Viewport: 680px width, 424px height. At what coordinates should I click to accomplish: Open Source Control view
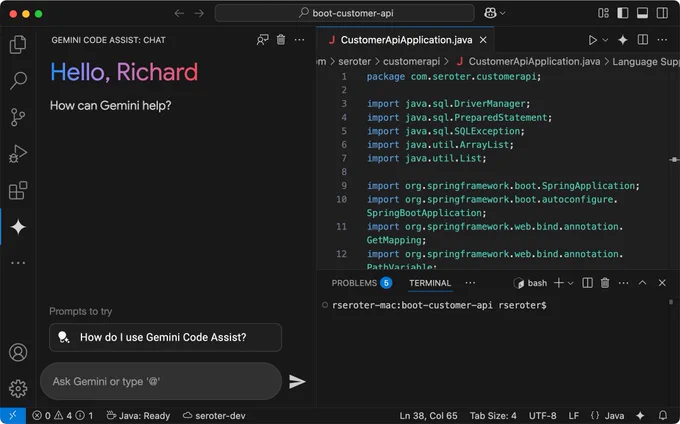(x=18, y=117)
